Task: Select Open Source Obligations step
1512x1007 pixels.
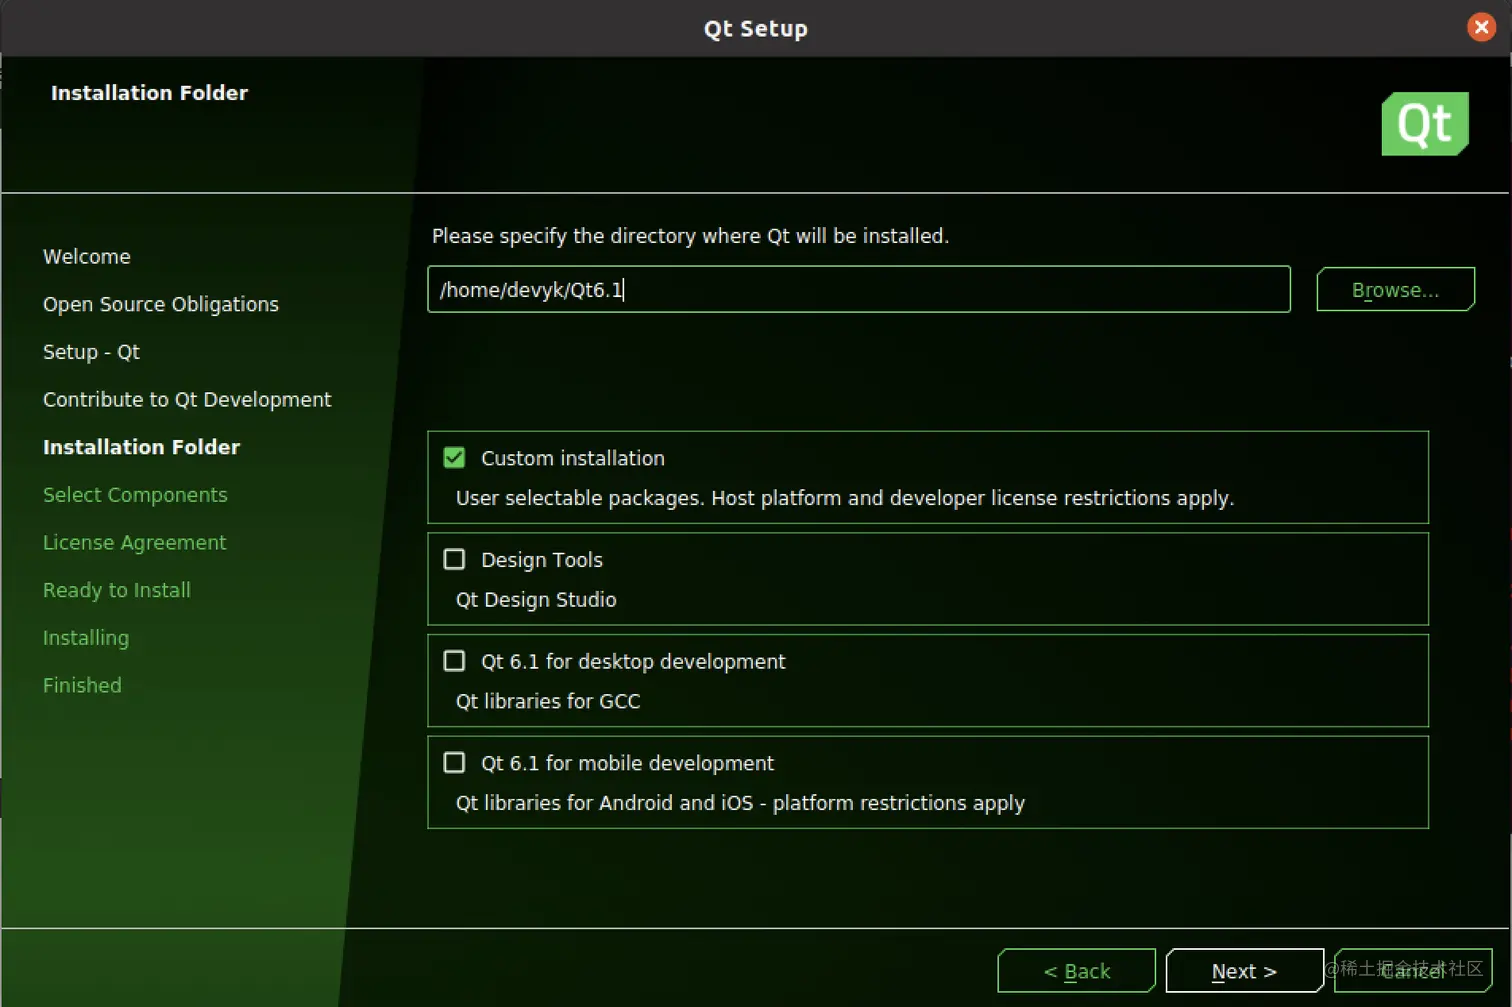Action: [x=161, y=304]
